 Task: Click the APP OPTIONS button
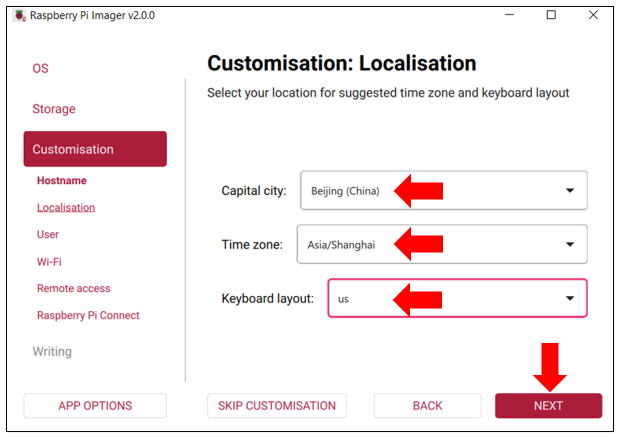[x=95, y=405]
